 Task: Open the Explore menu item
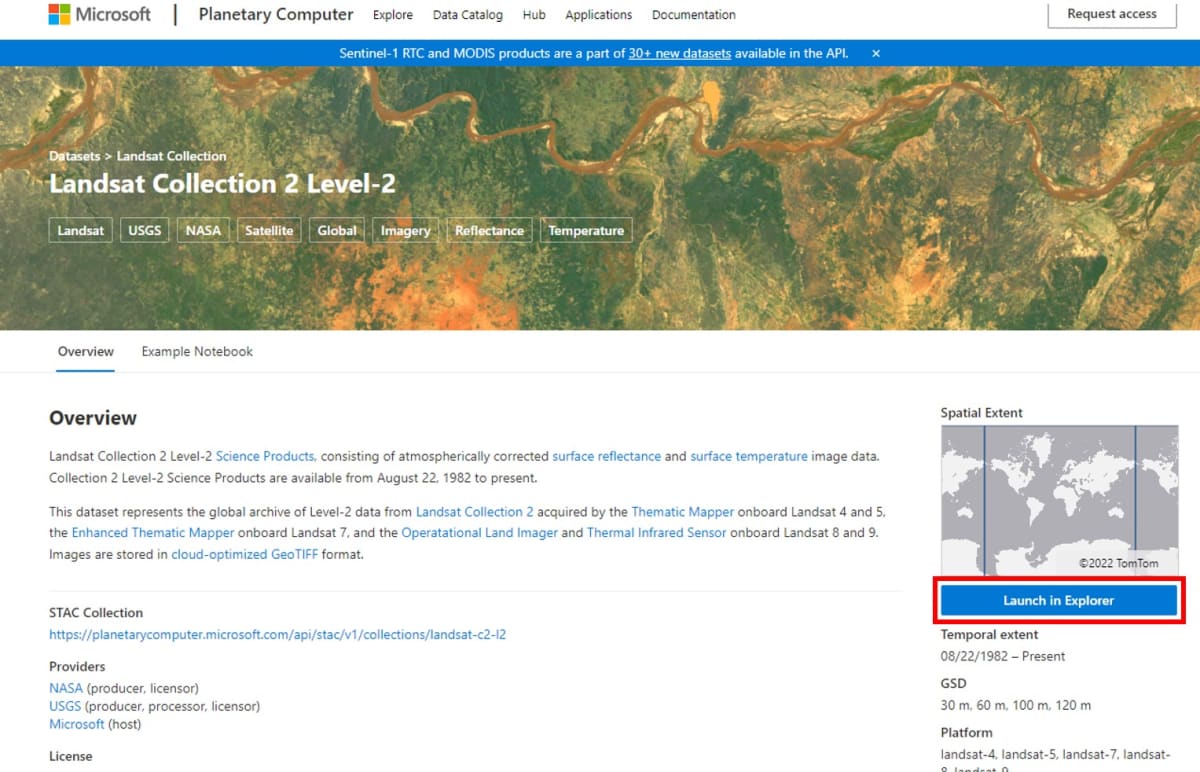(393, 15)
